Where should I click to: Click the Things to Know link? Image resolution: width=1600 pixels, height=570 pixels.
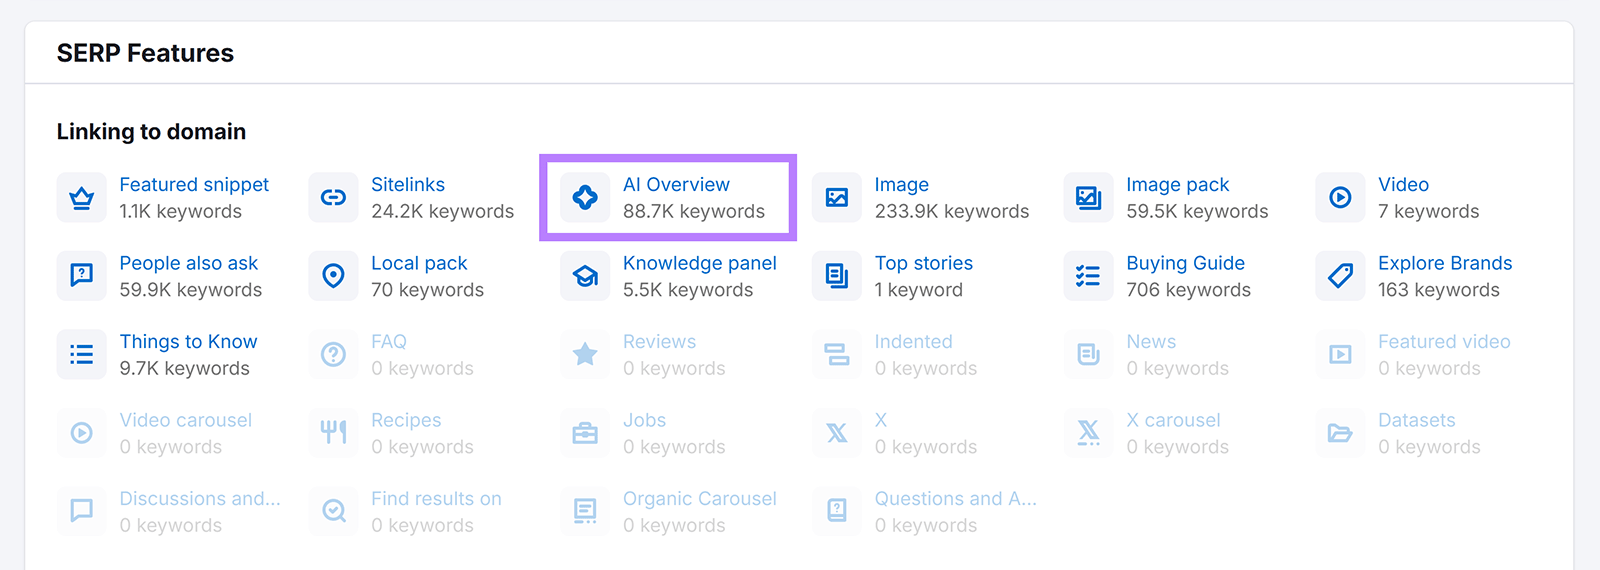(188, 342)
